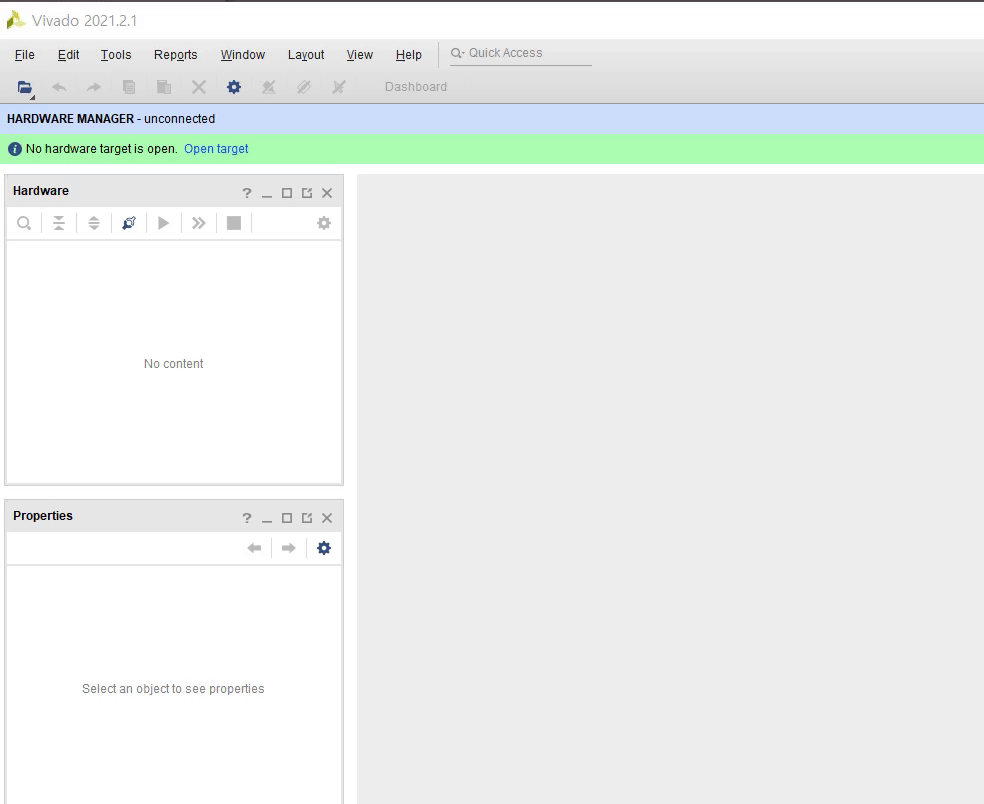The image size is (984, 804).
Task: Click Expand All icon in Hardware panel
Action: [x=94, y=223]
